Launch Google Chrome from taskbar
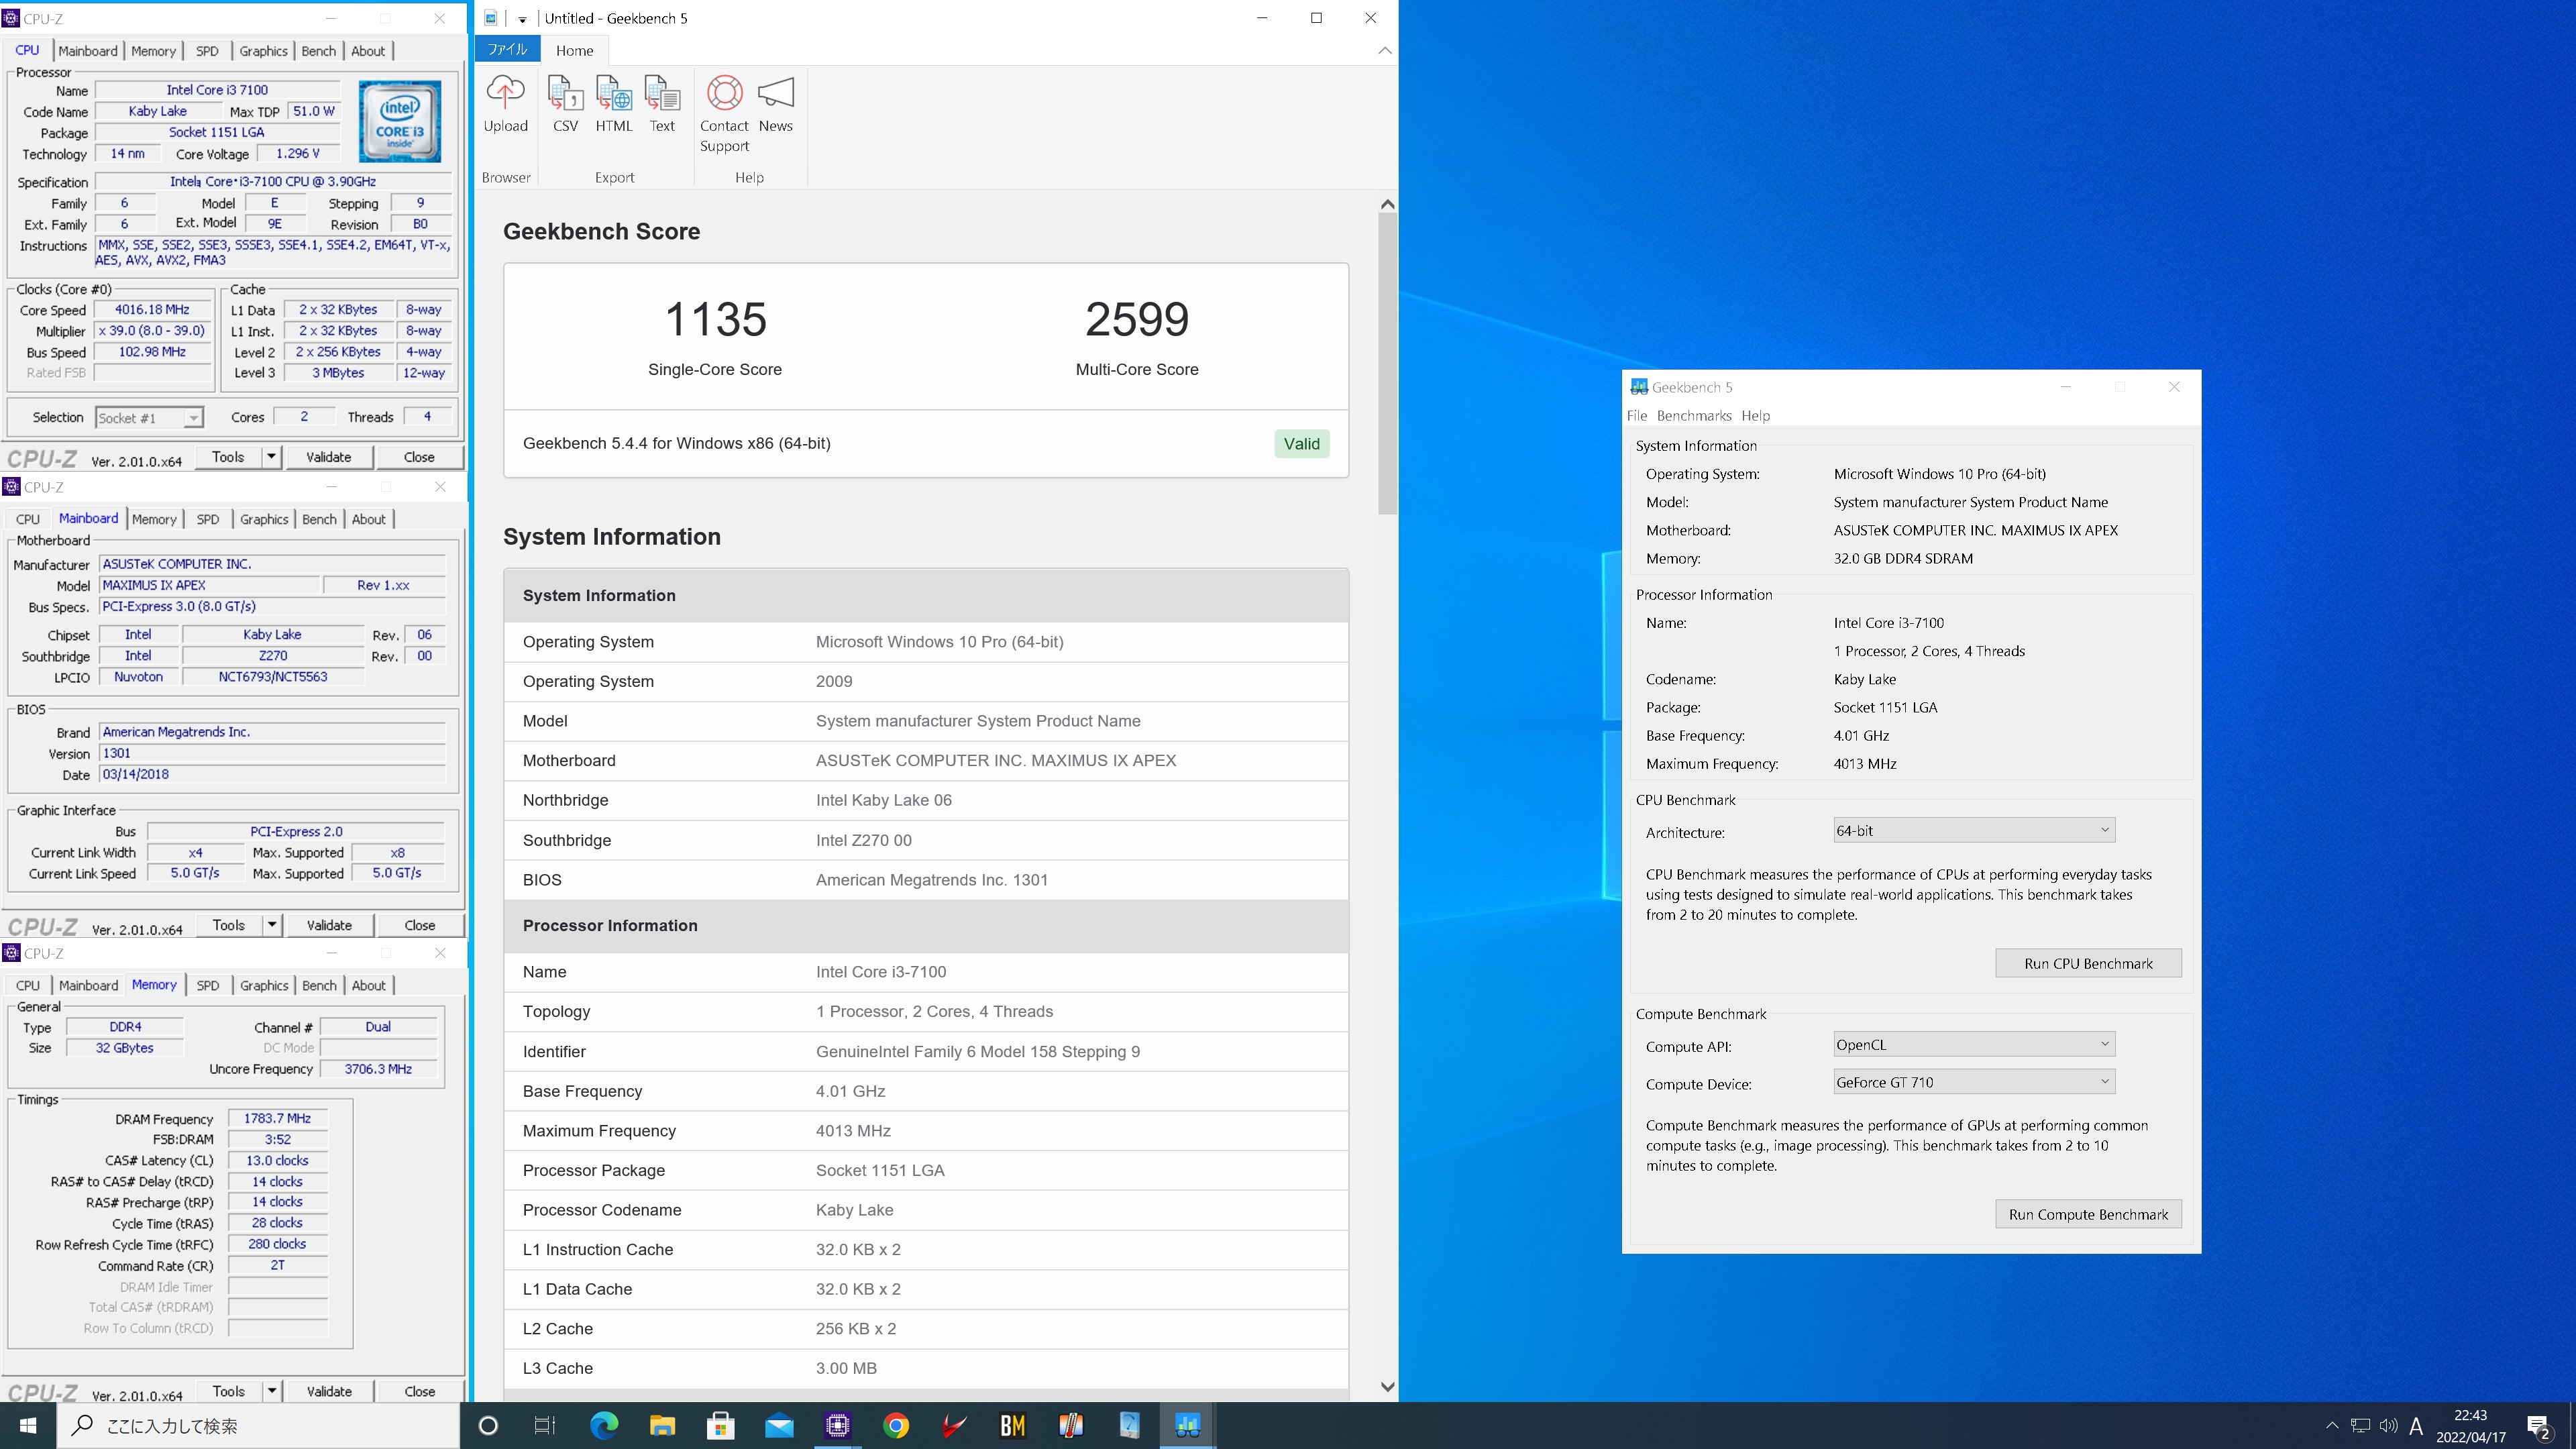Image resolution: width=2576 pixels, height=1449 pixels. (896, 1426)
